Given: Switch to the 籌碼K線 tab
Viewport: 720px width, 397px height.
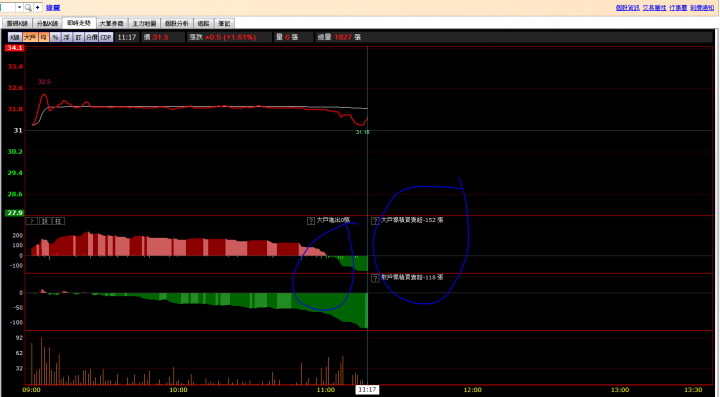Looking at the screenshot, I should 17,23.
